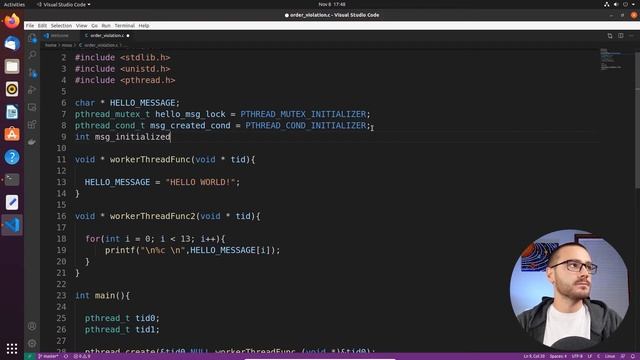Viewport: 640px width, 360px height.
Task: Click the UTF-8 encoding indicator
Action: (577, 356)
